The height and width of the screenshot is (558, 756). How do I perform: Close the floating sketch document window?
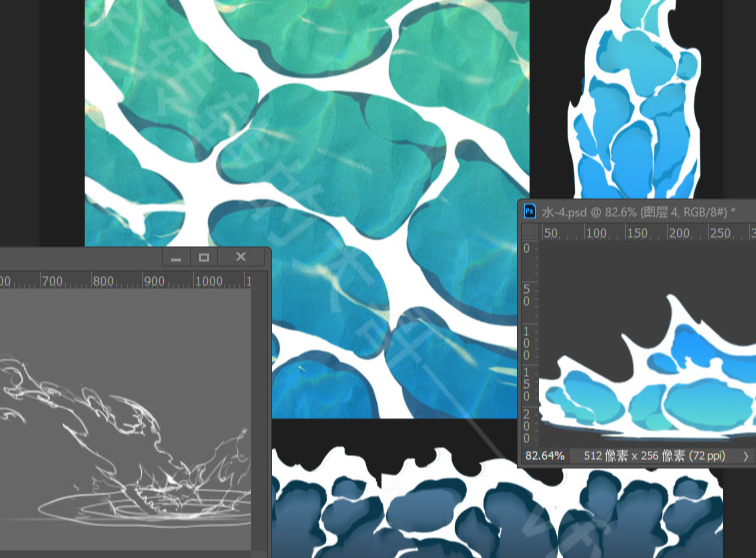(x=241, y=258)
